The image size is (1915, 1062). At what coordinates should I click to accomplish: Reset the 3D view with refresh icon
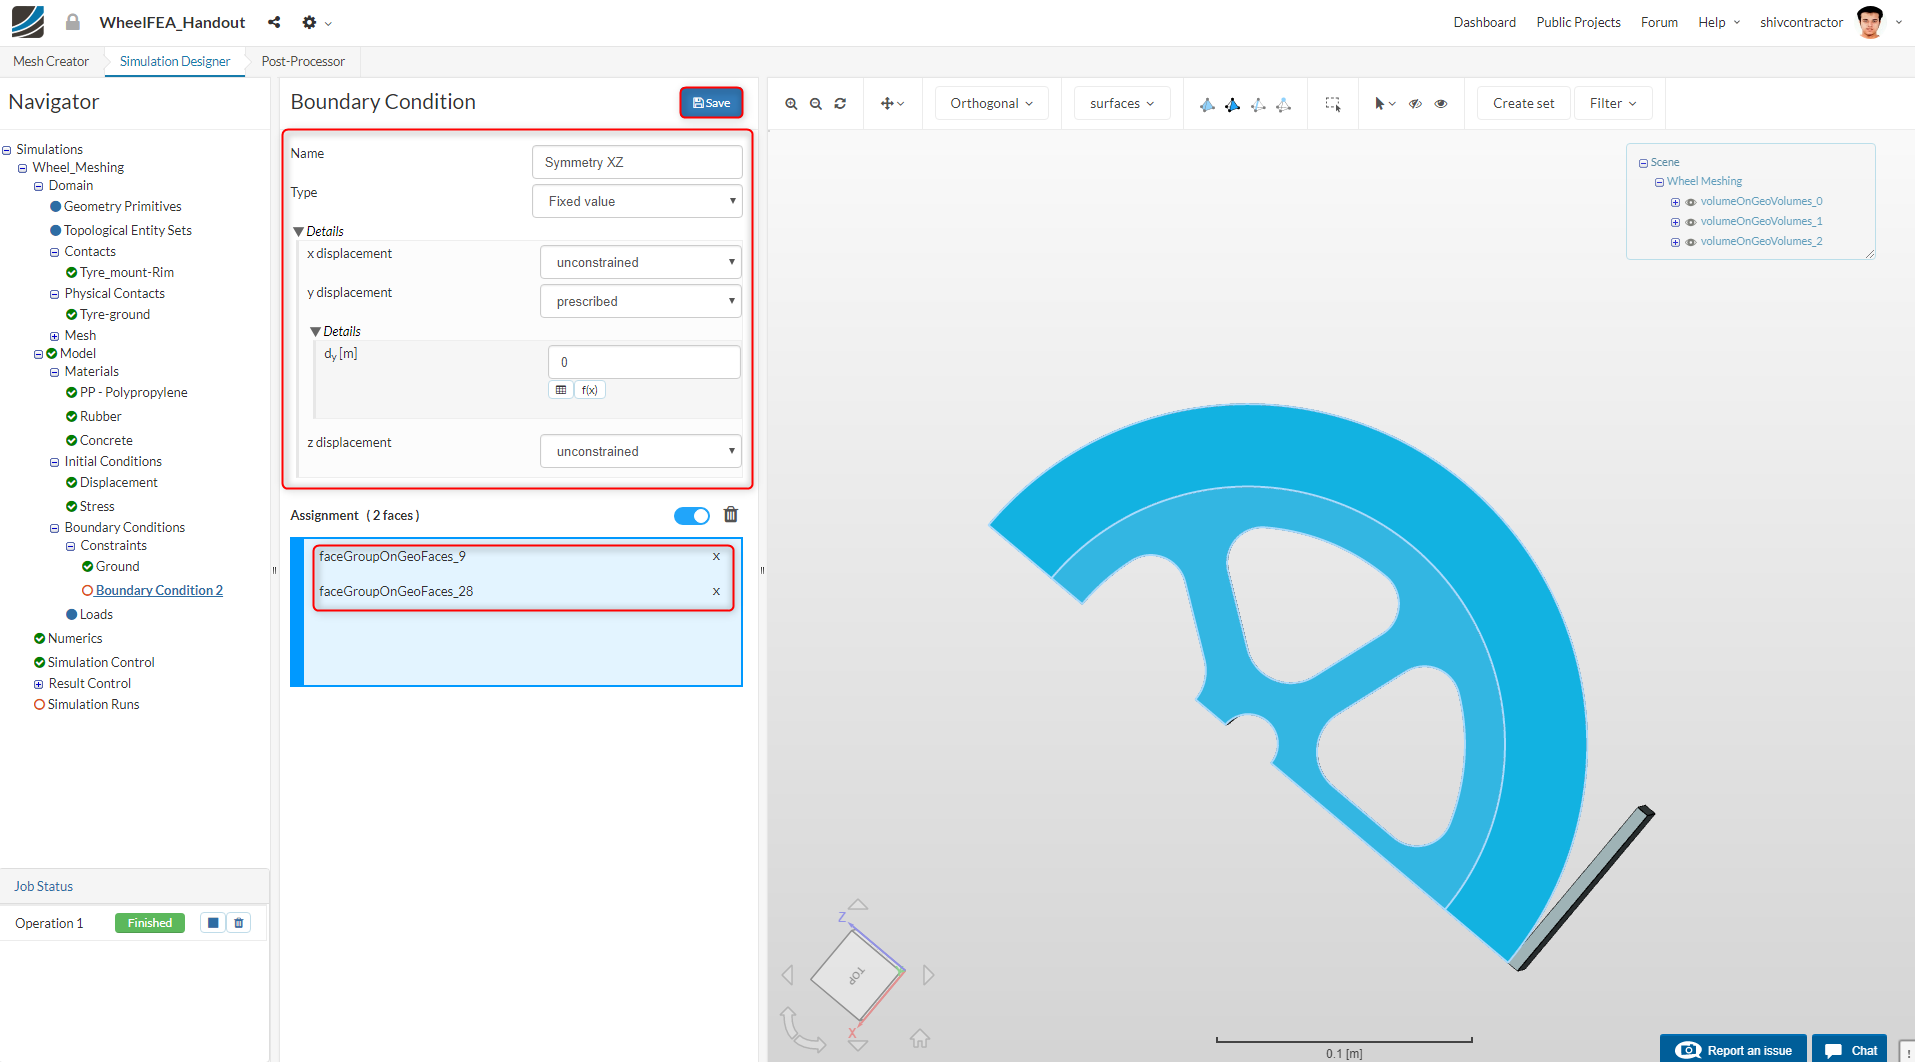(x=840, y=103)
